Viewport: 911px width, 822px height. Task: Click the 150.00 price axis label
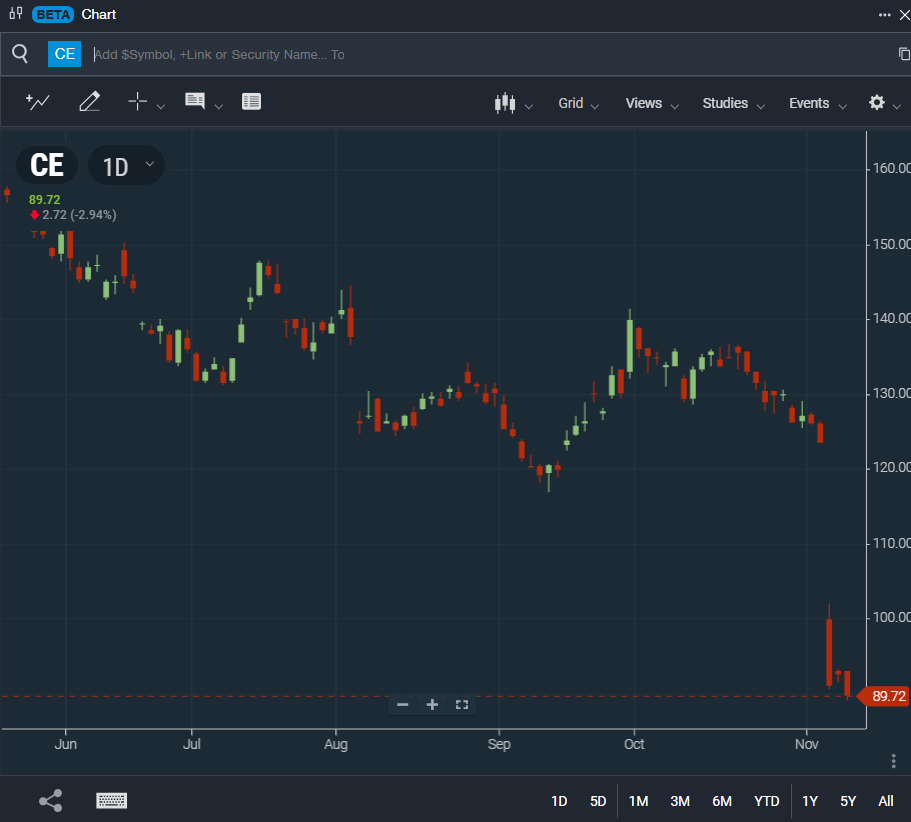coord(891,245)
